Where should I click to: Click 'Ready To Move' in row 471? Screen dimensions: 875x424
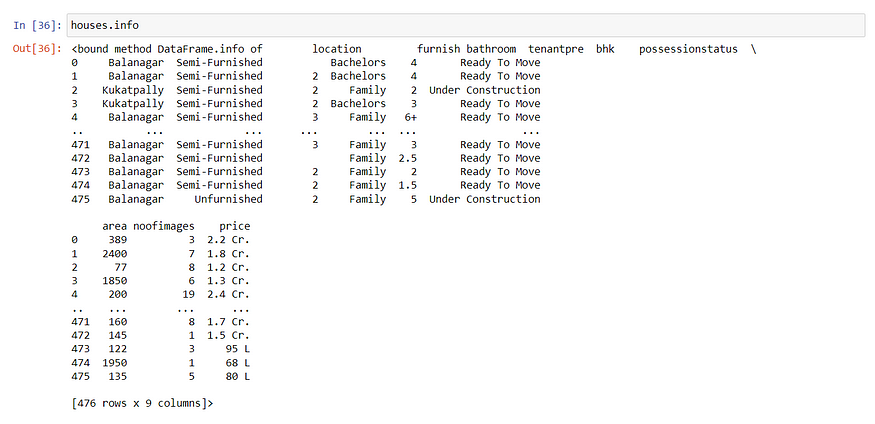[500, 144]
